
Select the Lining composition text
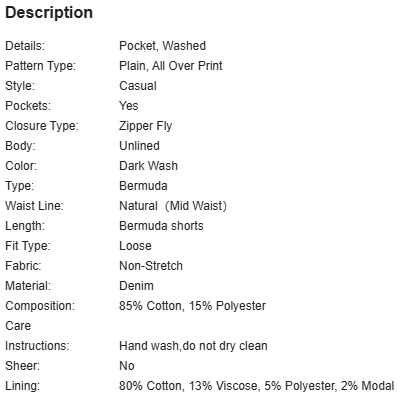257,386
